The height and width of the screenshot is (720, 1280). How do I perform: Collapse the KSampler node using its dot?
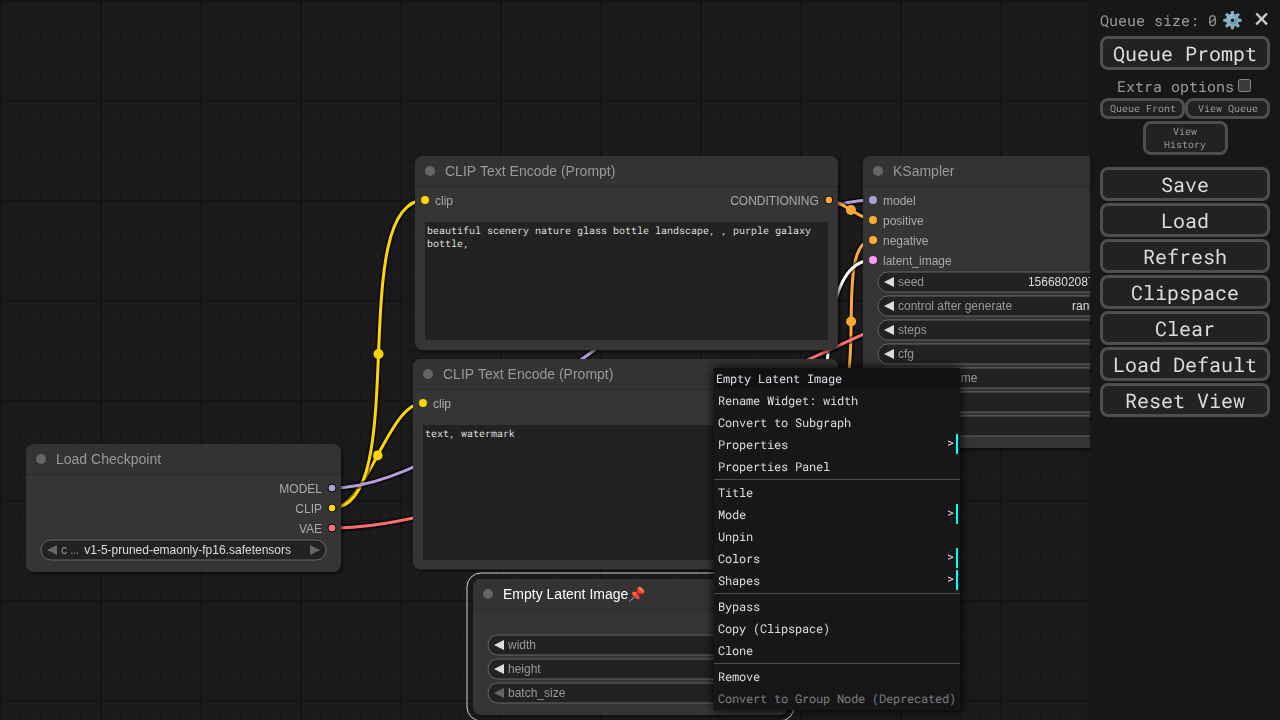pos(878,171)
